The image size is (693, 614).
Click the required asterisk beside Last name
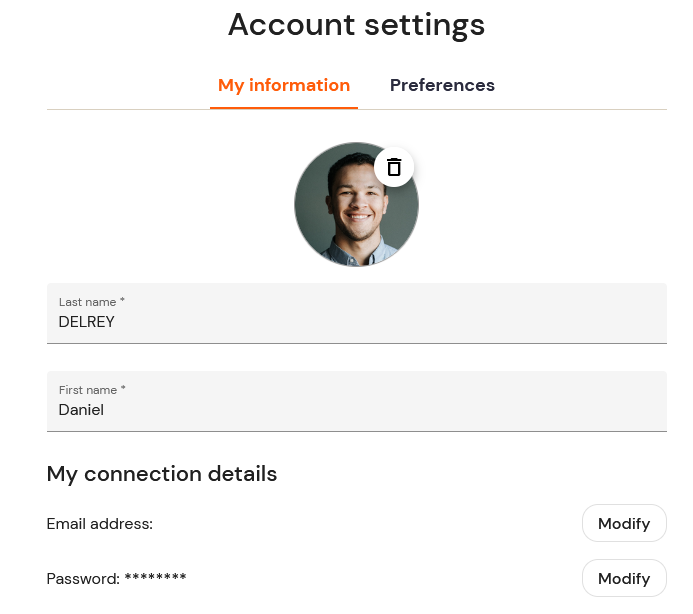(122, 300)
